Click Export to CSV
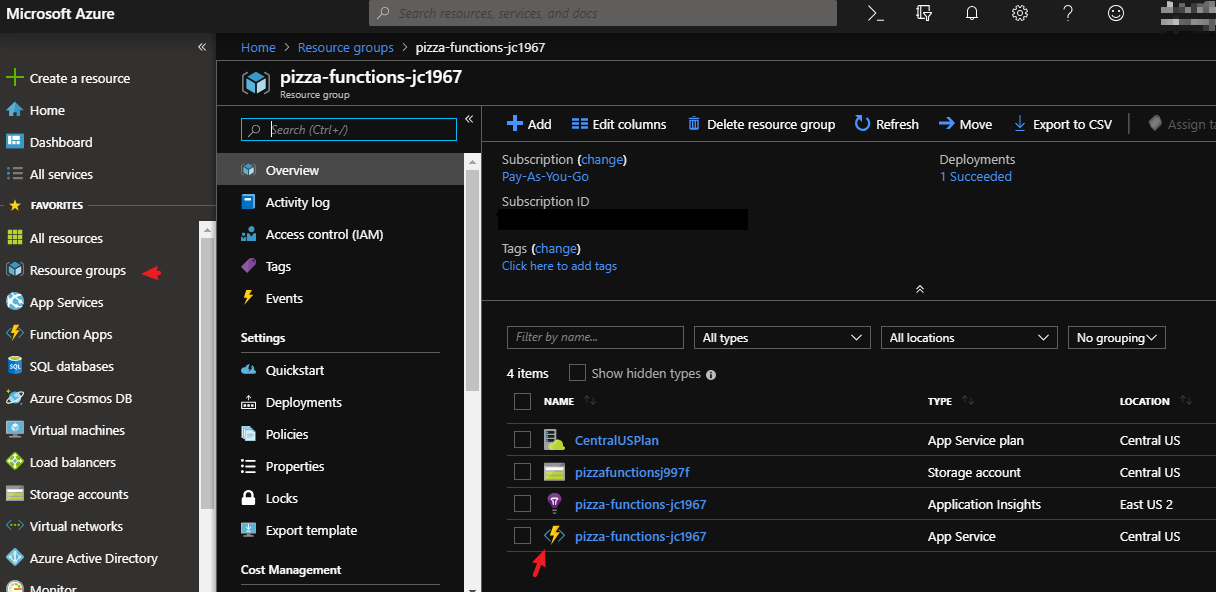The height and width of the screenshot is (592, 1216). (x=1063, y=124)
